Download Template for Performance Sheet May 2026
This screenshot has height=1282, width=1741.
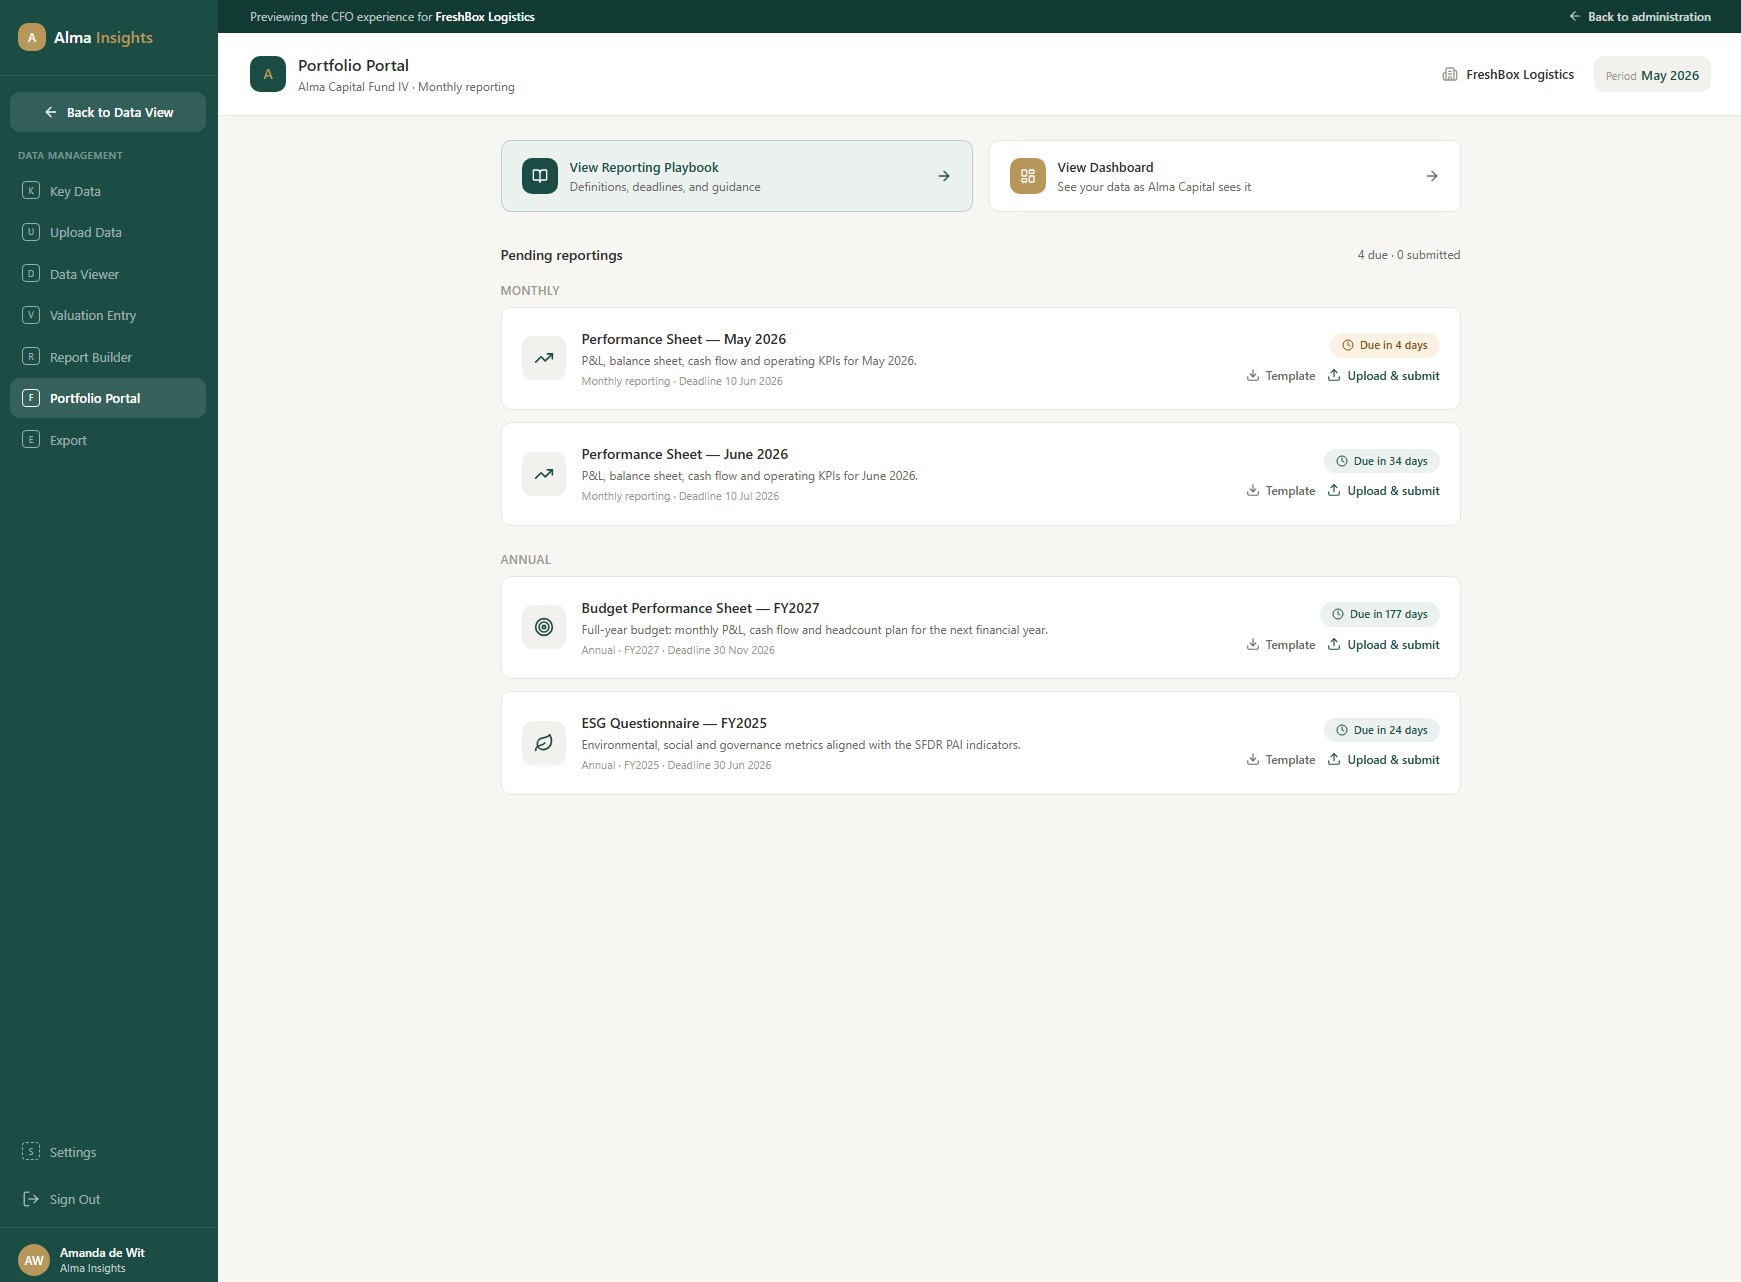pyautogui.click(x=1281, y=376)
